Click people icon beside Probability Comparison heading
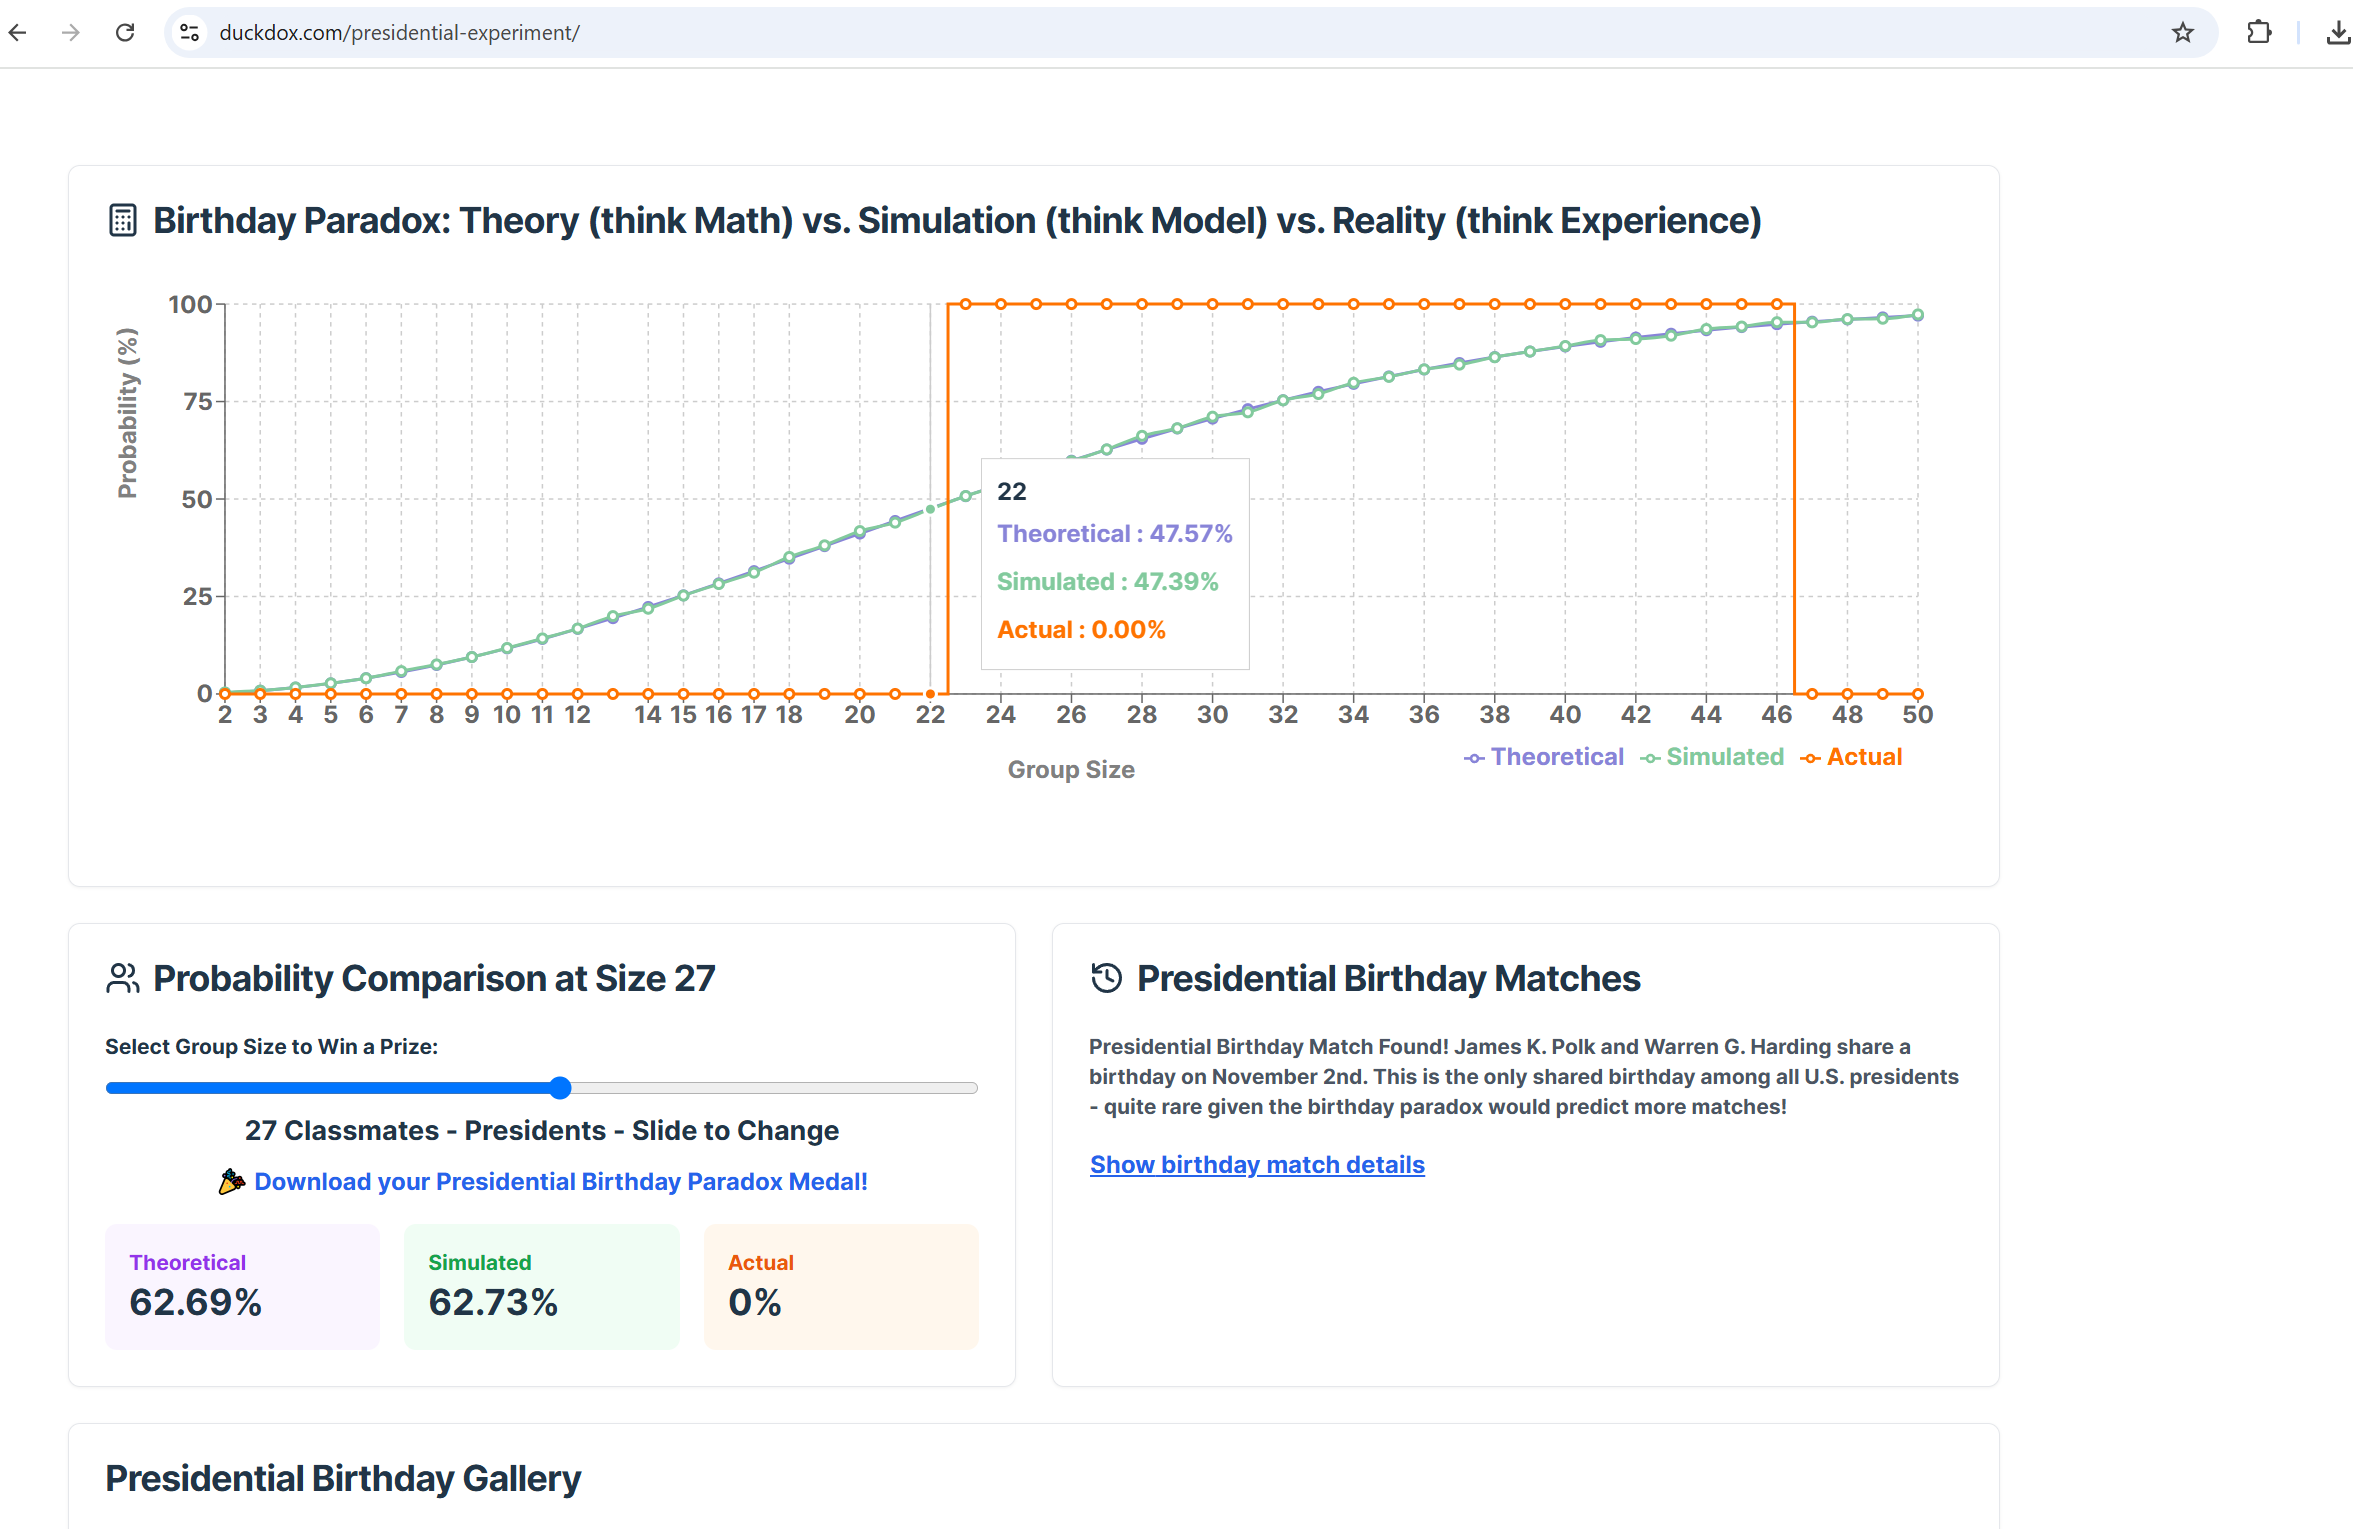This screenshot has height=1529, width=2353. coord(122,977)
